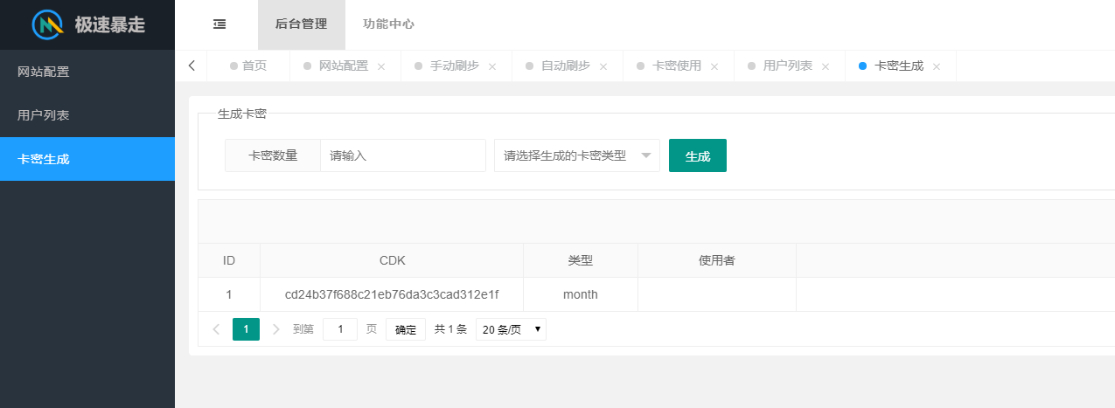This screenshot has width=1115, height=408.
Task: Close the 卡密生成 tab
Action: [x=937, y=67]
